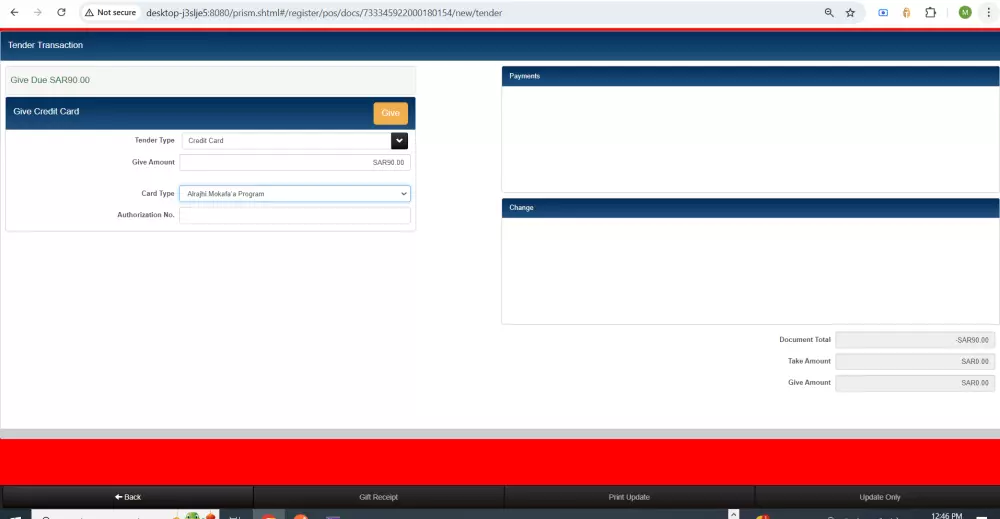
Task: Click the blue extension icon in toolbar
Action: pos(883,12)
